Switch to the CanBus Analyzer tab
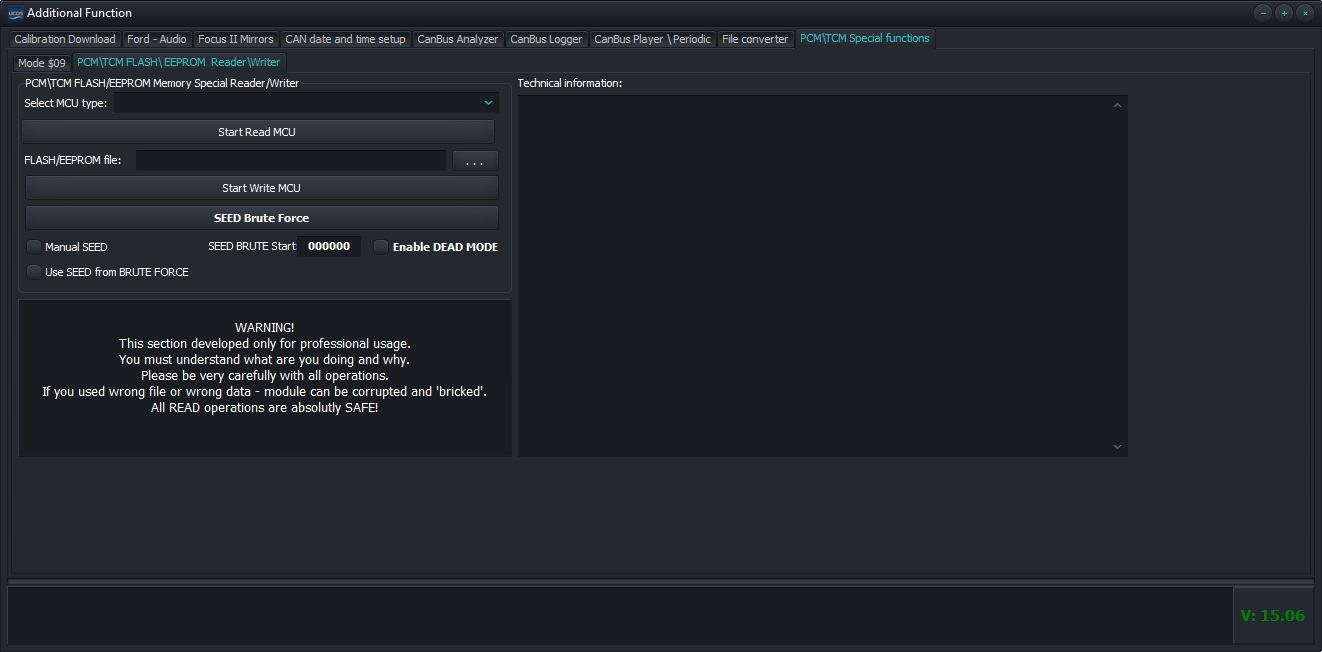 (x=457, y=39)
